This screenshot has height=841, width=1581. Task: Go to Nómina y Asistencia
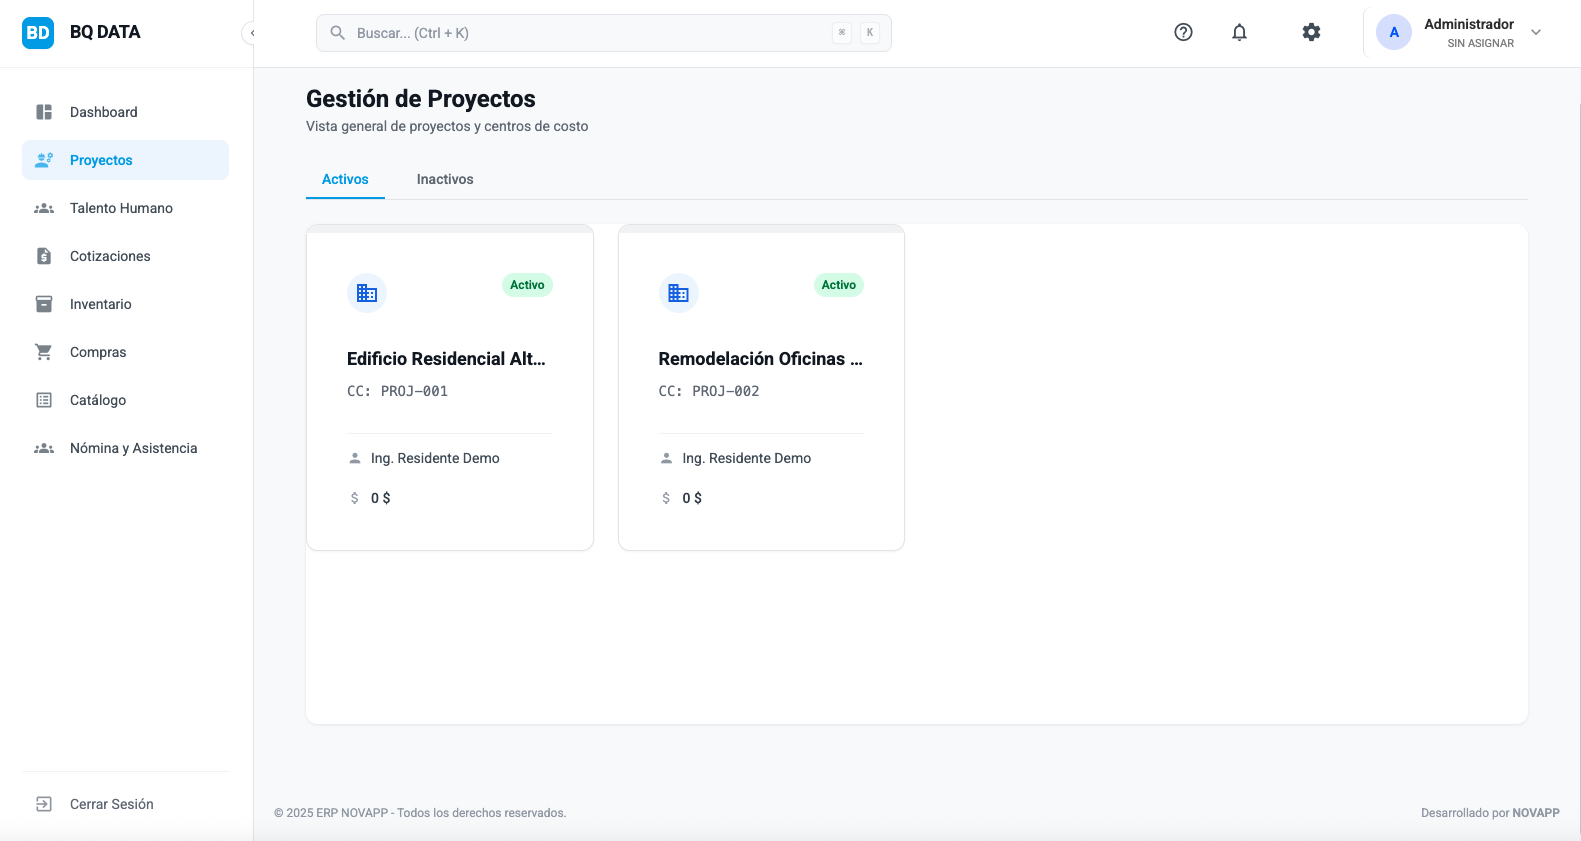click(133, 448)
